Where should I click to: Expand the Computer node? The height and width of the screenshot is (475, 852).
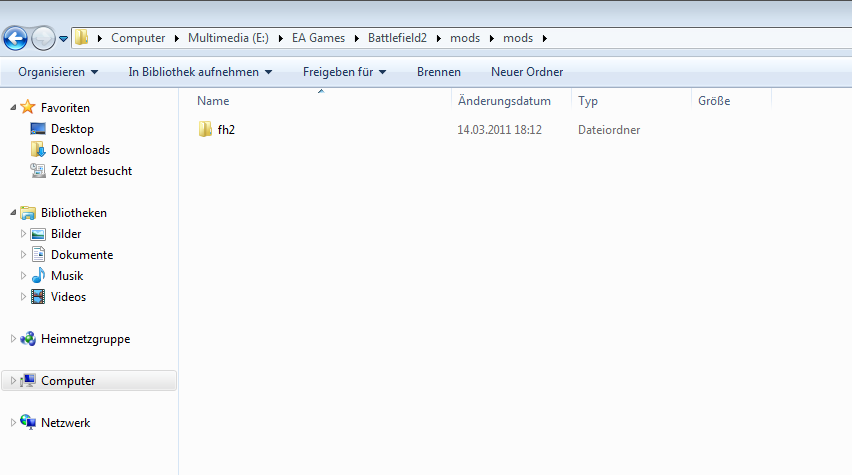[x=13, y=380]
